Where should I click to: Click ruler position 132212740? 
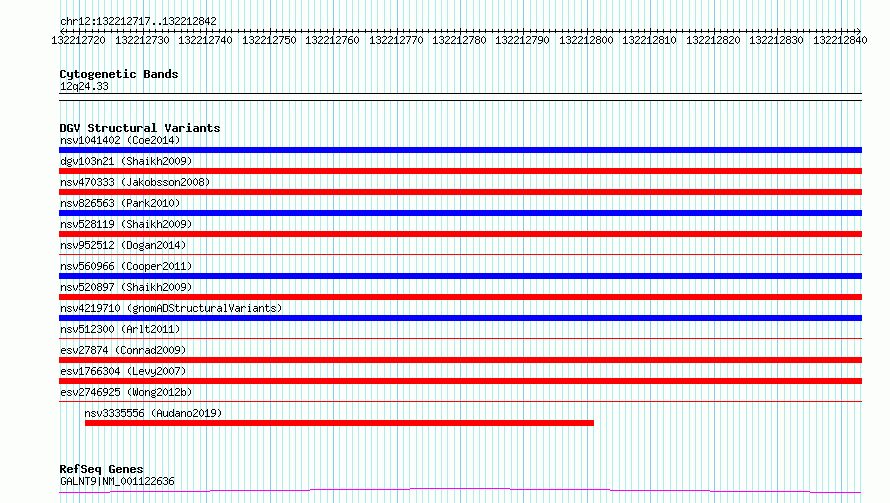click(x=205, y=40)
